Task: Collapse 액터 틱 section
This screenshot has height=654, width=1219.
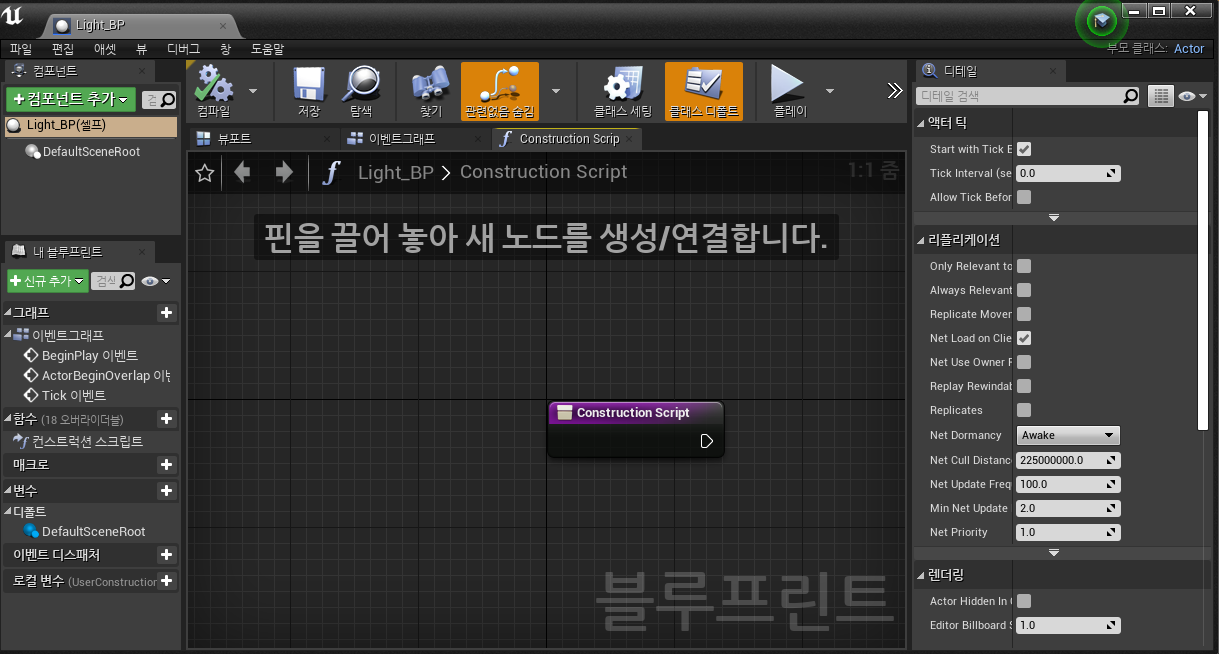Action: pos(921,123)
